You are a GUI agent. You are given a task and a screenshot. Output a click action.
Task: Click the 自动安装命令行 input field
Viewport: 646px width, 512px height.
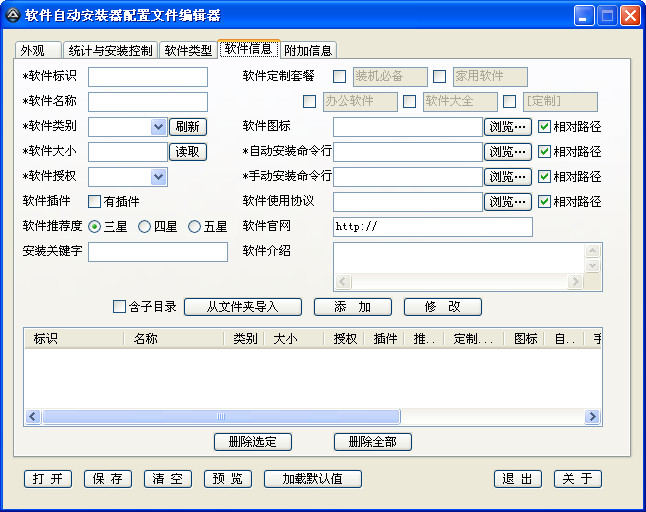pos(408,152)
